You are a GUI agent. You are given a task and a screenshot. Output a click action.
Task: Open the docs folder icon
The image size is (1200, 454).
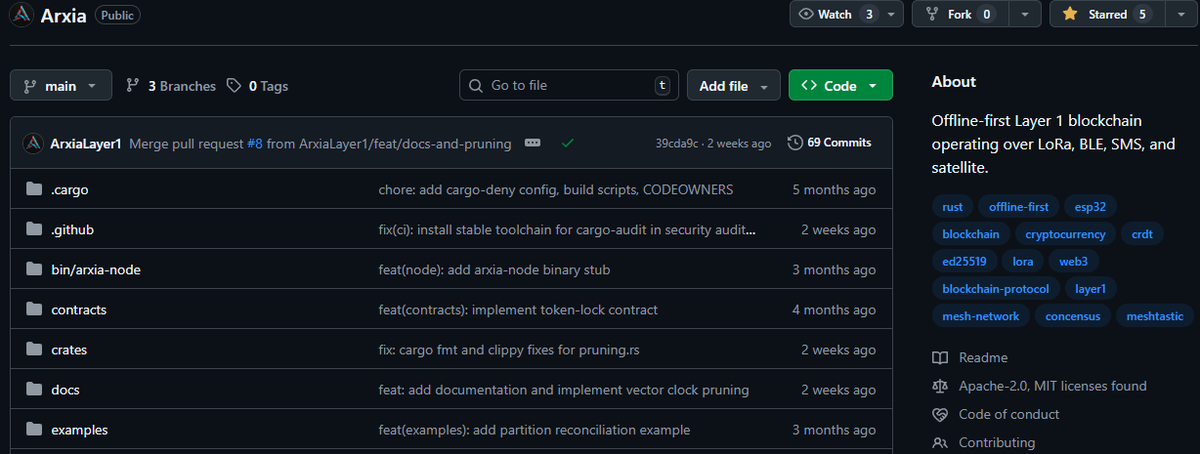click(x=34, y=390)
